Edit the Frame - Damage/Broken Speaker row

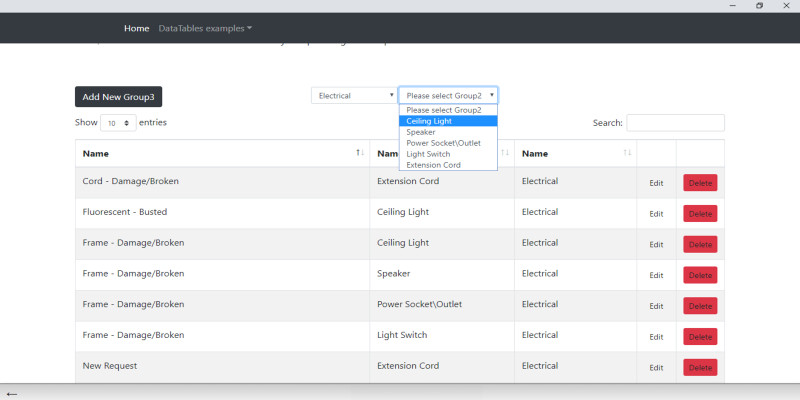[656, 276]
